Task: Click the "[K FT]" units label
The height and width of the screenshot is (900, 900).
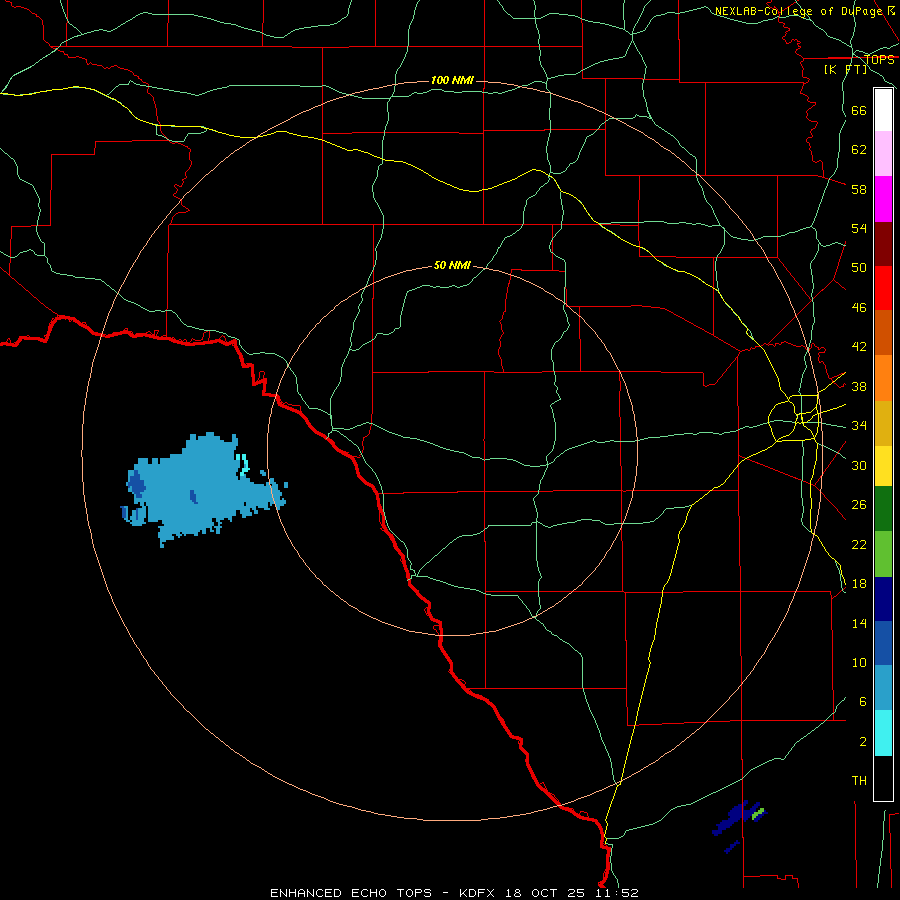Action: click(x=845, y=69)
